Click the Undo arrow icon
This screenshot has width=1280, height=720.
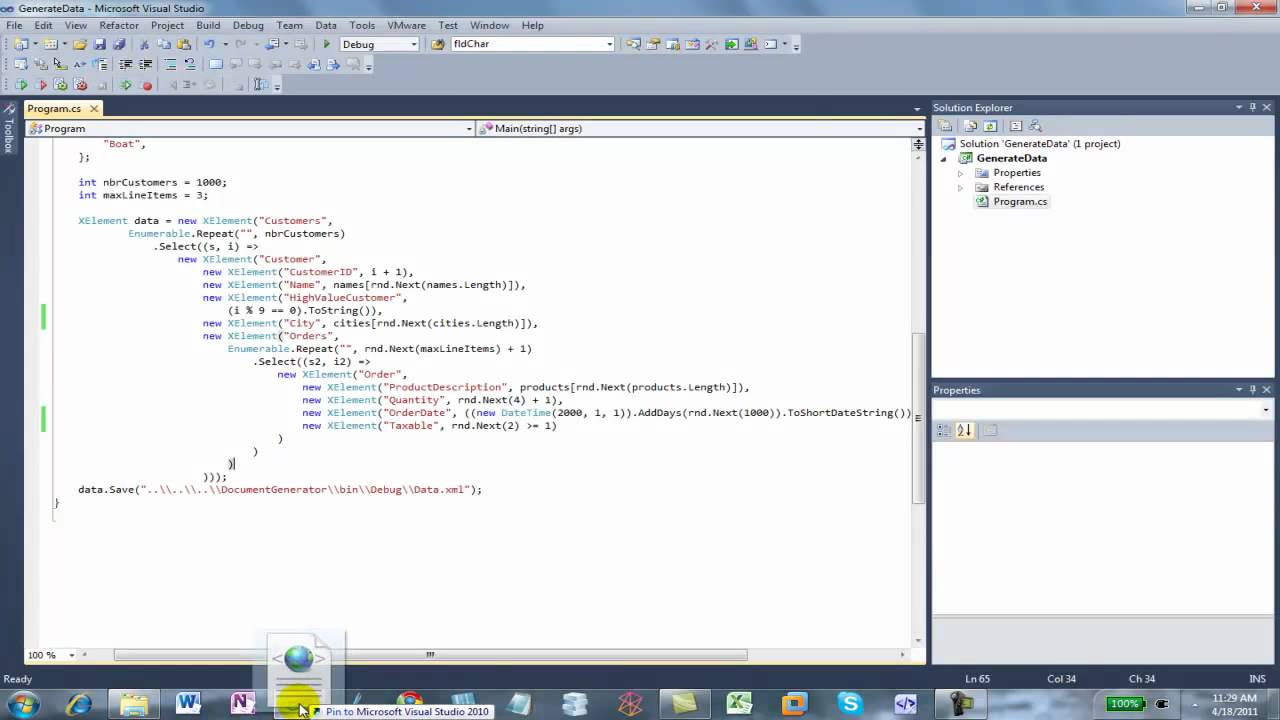(x=209, y=44)
